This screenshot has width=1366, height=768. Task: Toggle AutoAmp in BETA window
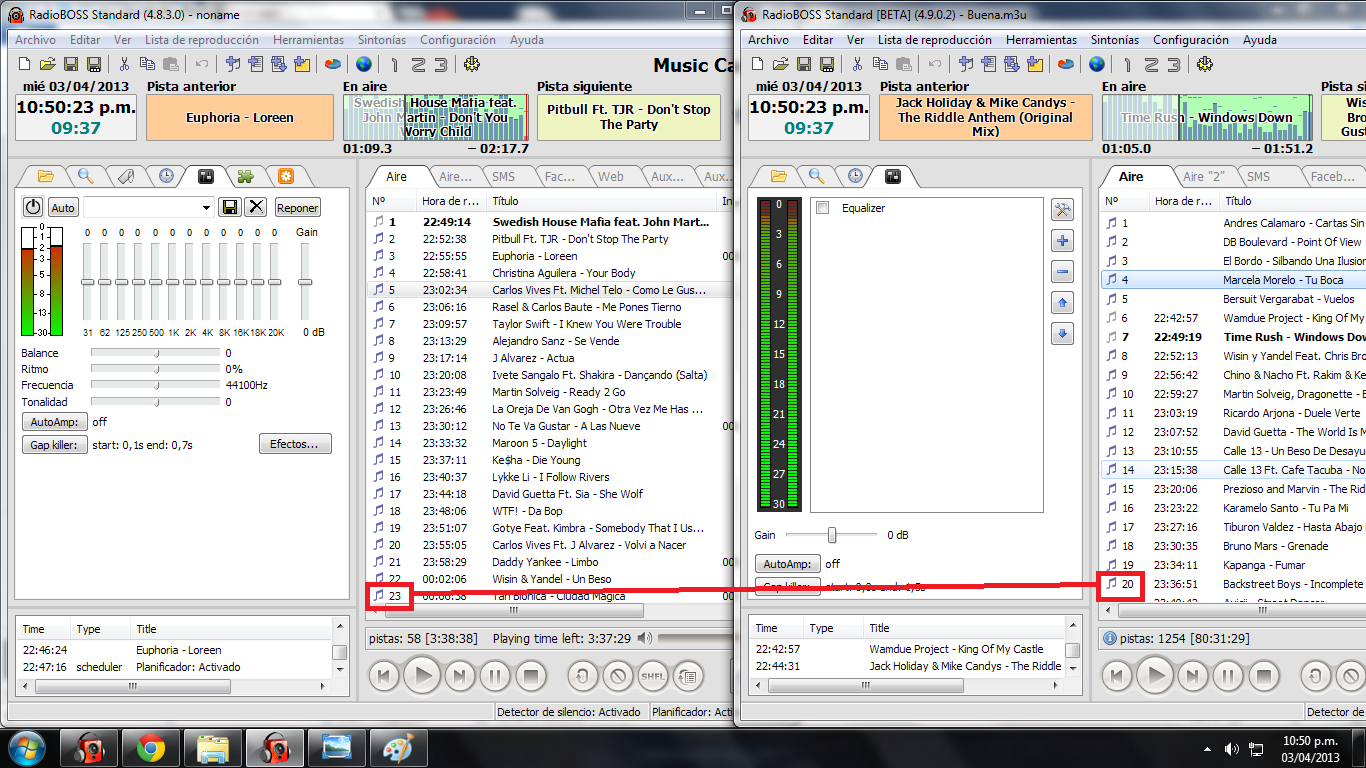pyautogui.click(x=787, y=564)
